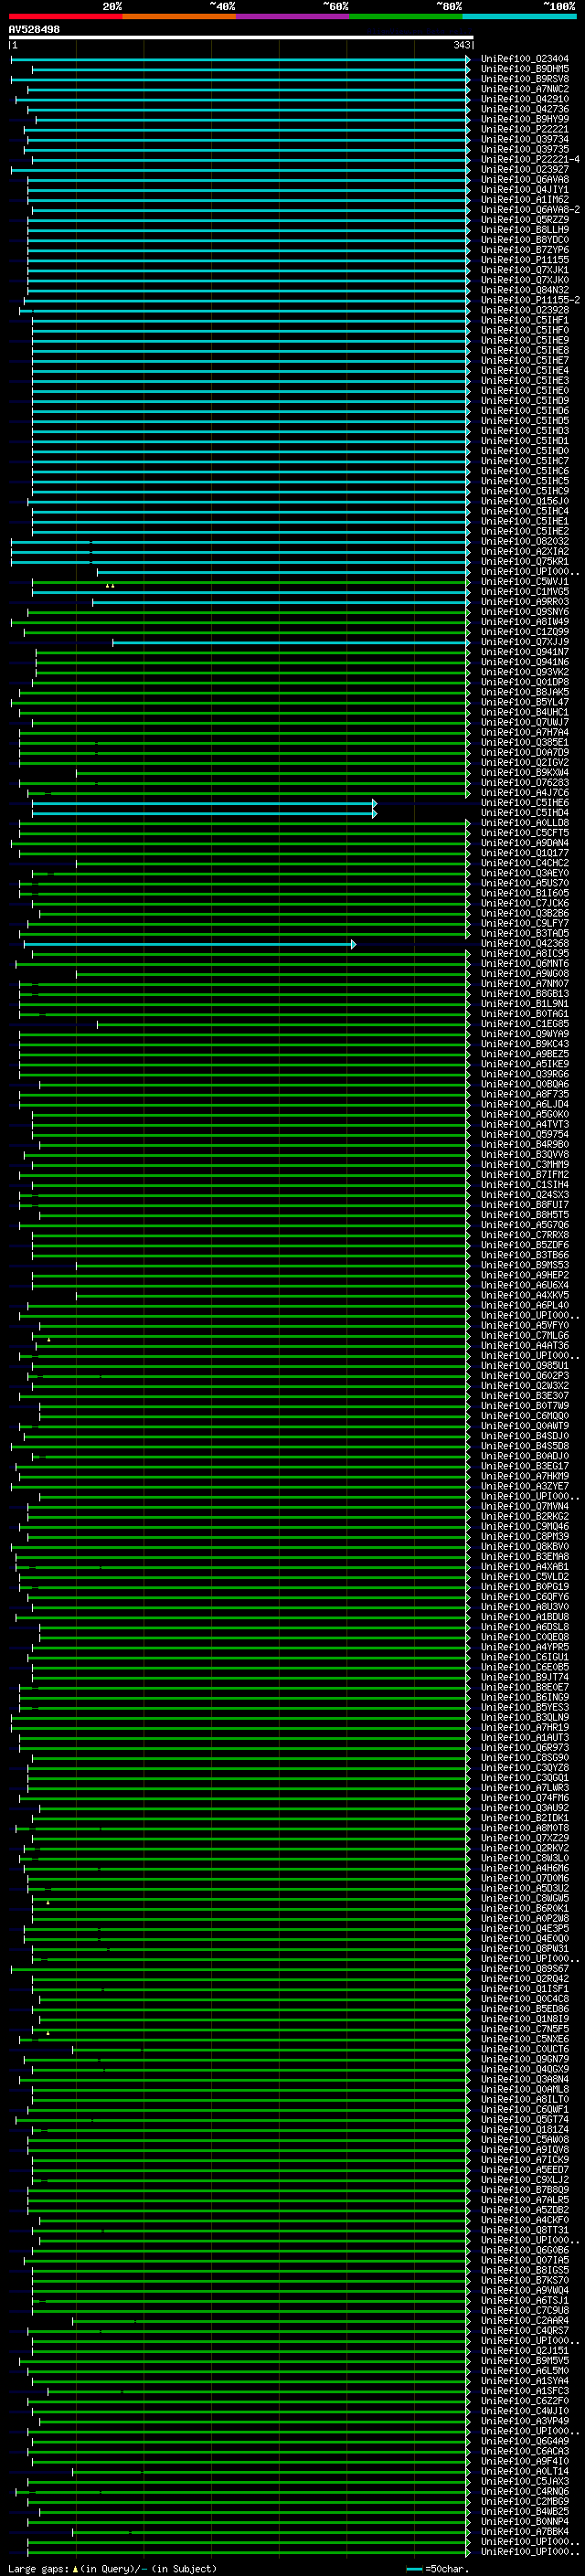The image size is (585, 2576).
Task: Select hit label UniRef100_Q941N7
Action: tap(525, 652)
